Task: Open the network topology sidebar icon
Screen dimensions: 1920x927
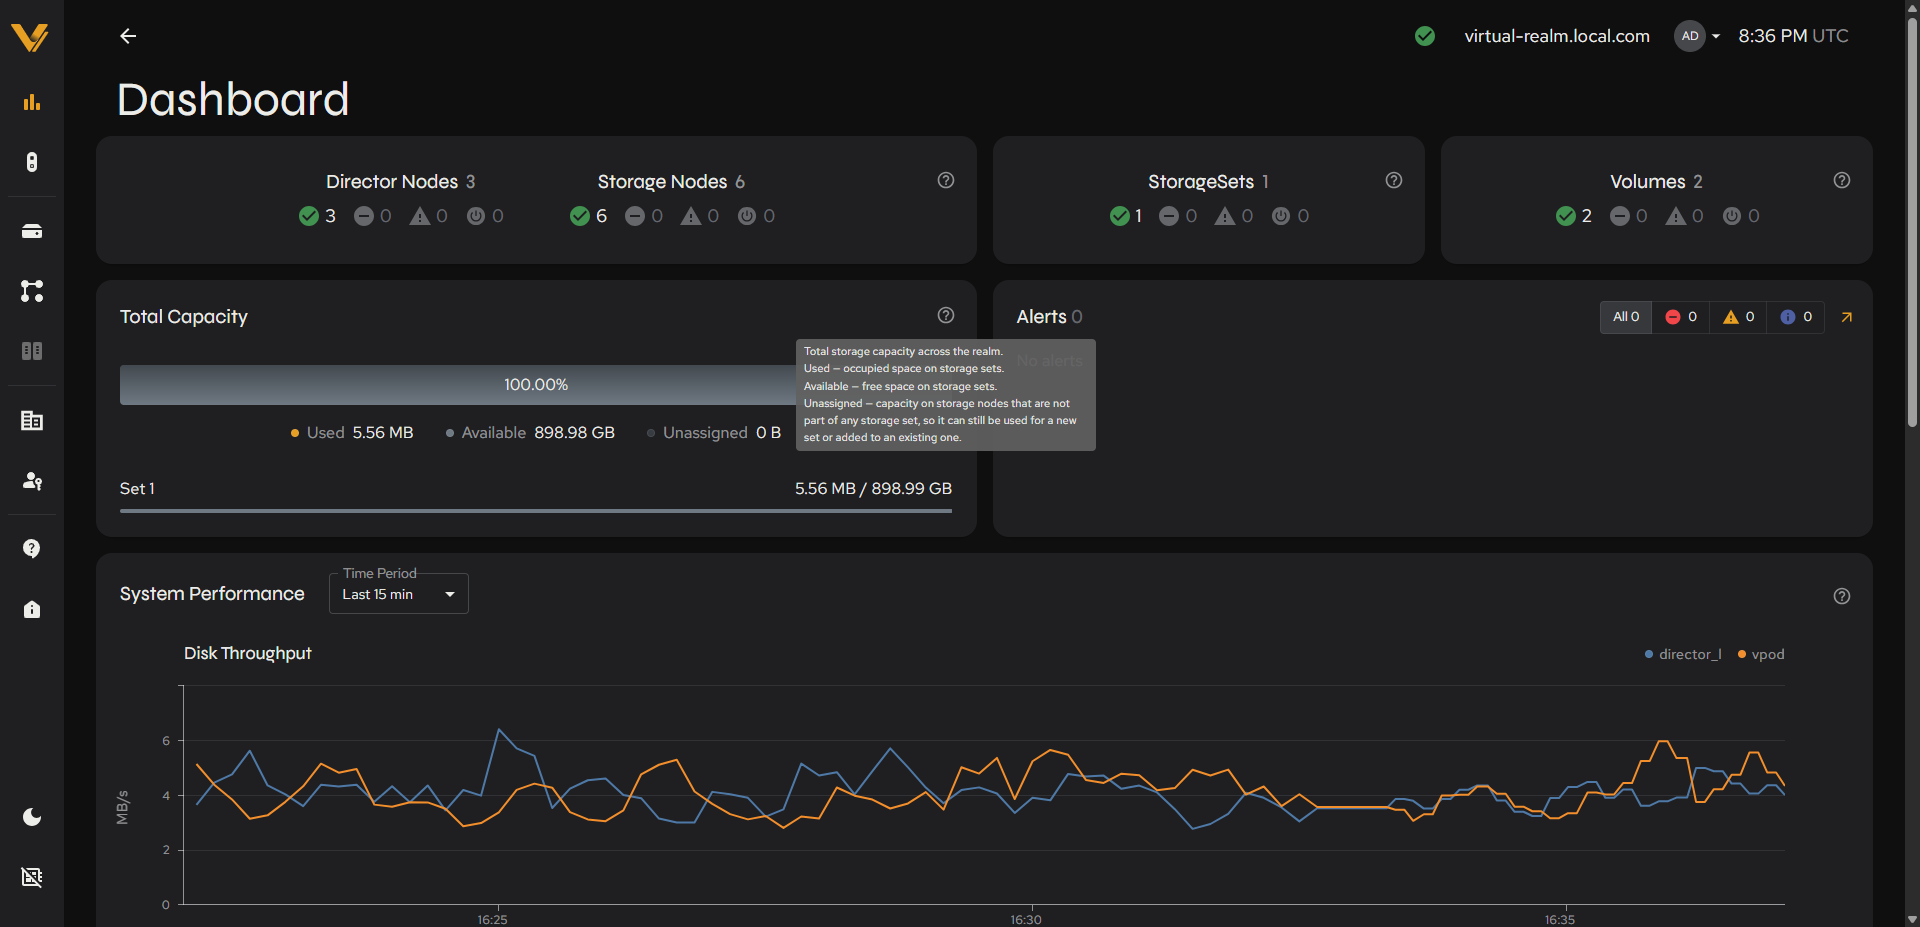Action: [x=32, y=291]
